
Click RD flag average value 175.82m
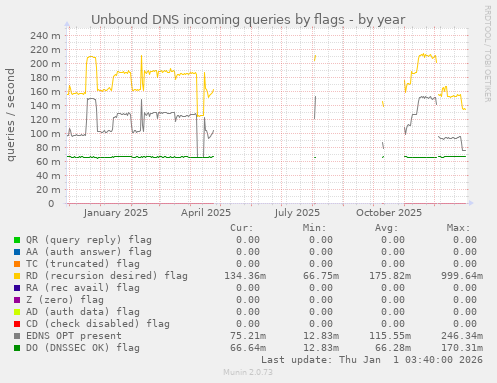pos(390,276)
